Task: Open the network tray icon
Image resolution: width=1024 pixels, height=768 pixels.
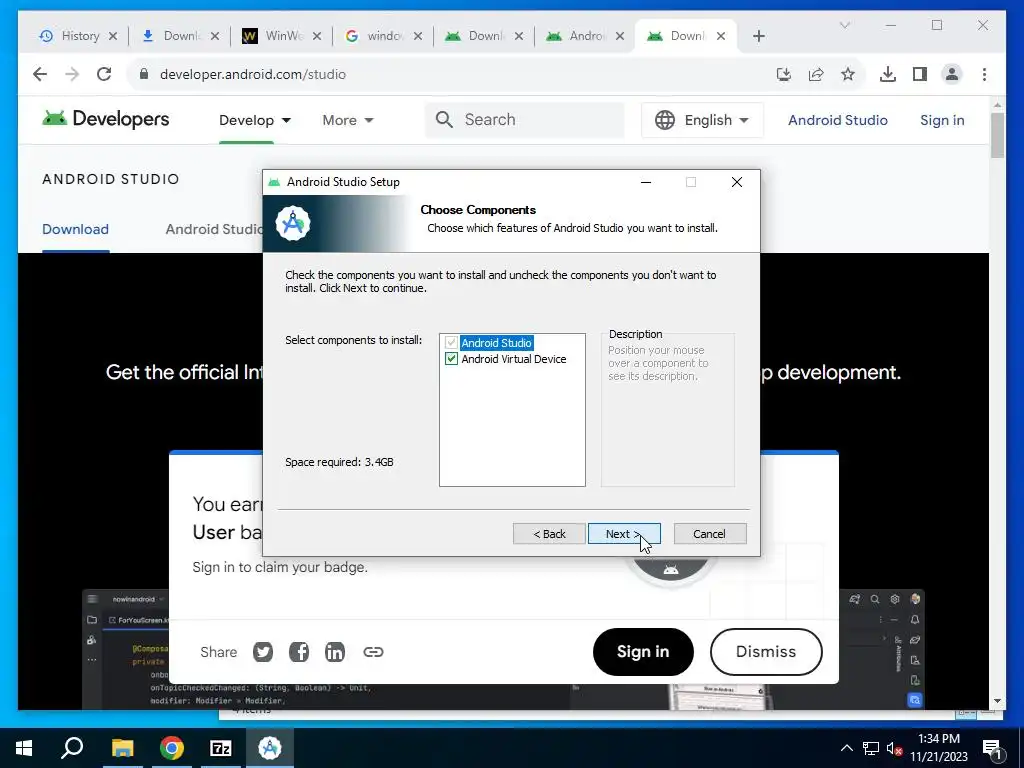Action: [x=871, y=748]
